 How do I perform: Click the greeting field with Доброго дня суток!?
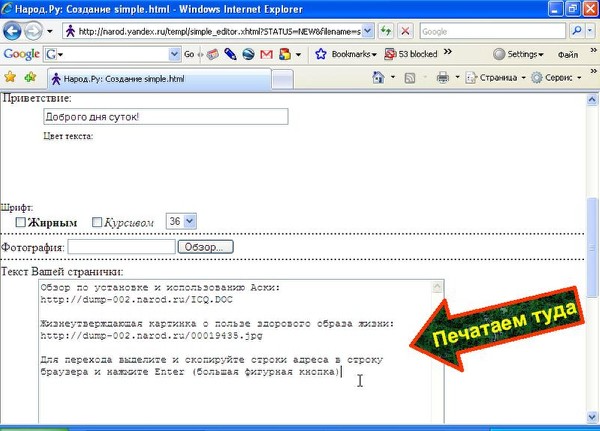point(166,116)
